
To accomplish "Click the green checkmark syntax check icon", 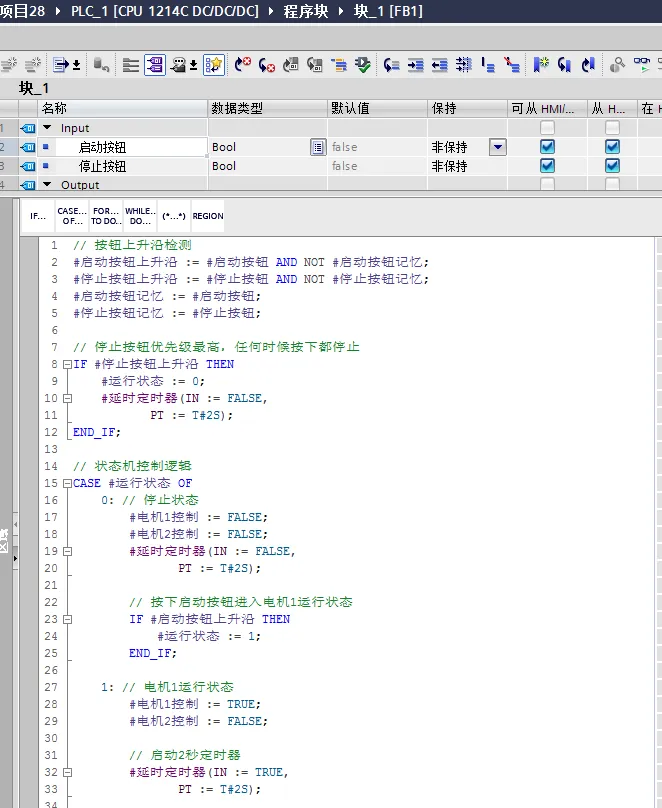I will [x=363, y=65].
